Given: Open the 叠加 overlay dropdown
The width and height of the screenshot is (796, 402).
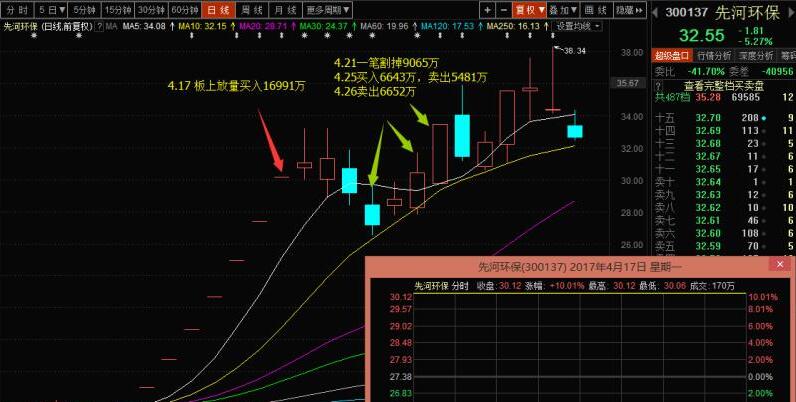Looking at the screenshot, I should click(563, 10).
